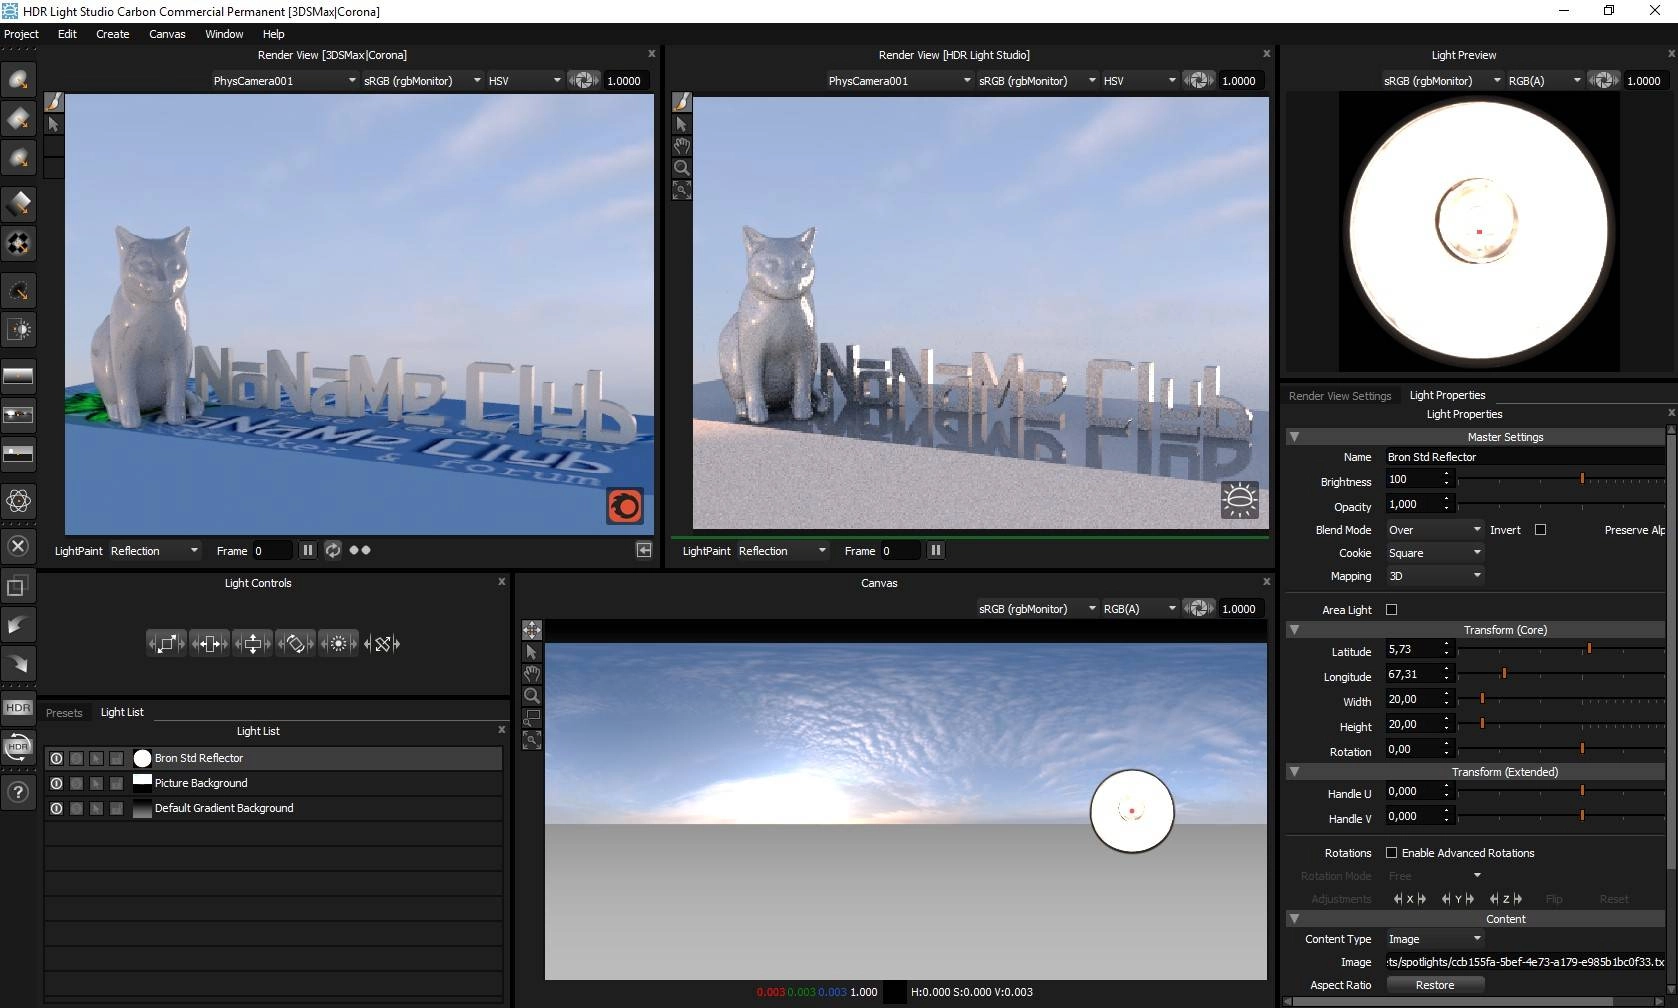Select the checkered picture light tool in the left toolbar
This screenshot has height=1008, width=1678.
[x=18, y=243]
